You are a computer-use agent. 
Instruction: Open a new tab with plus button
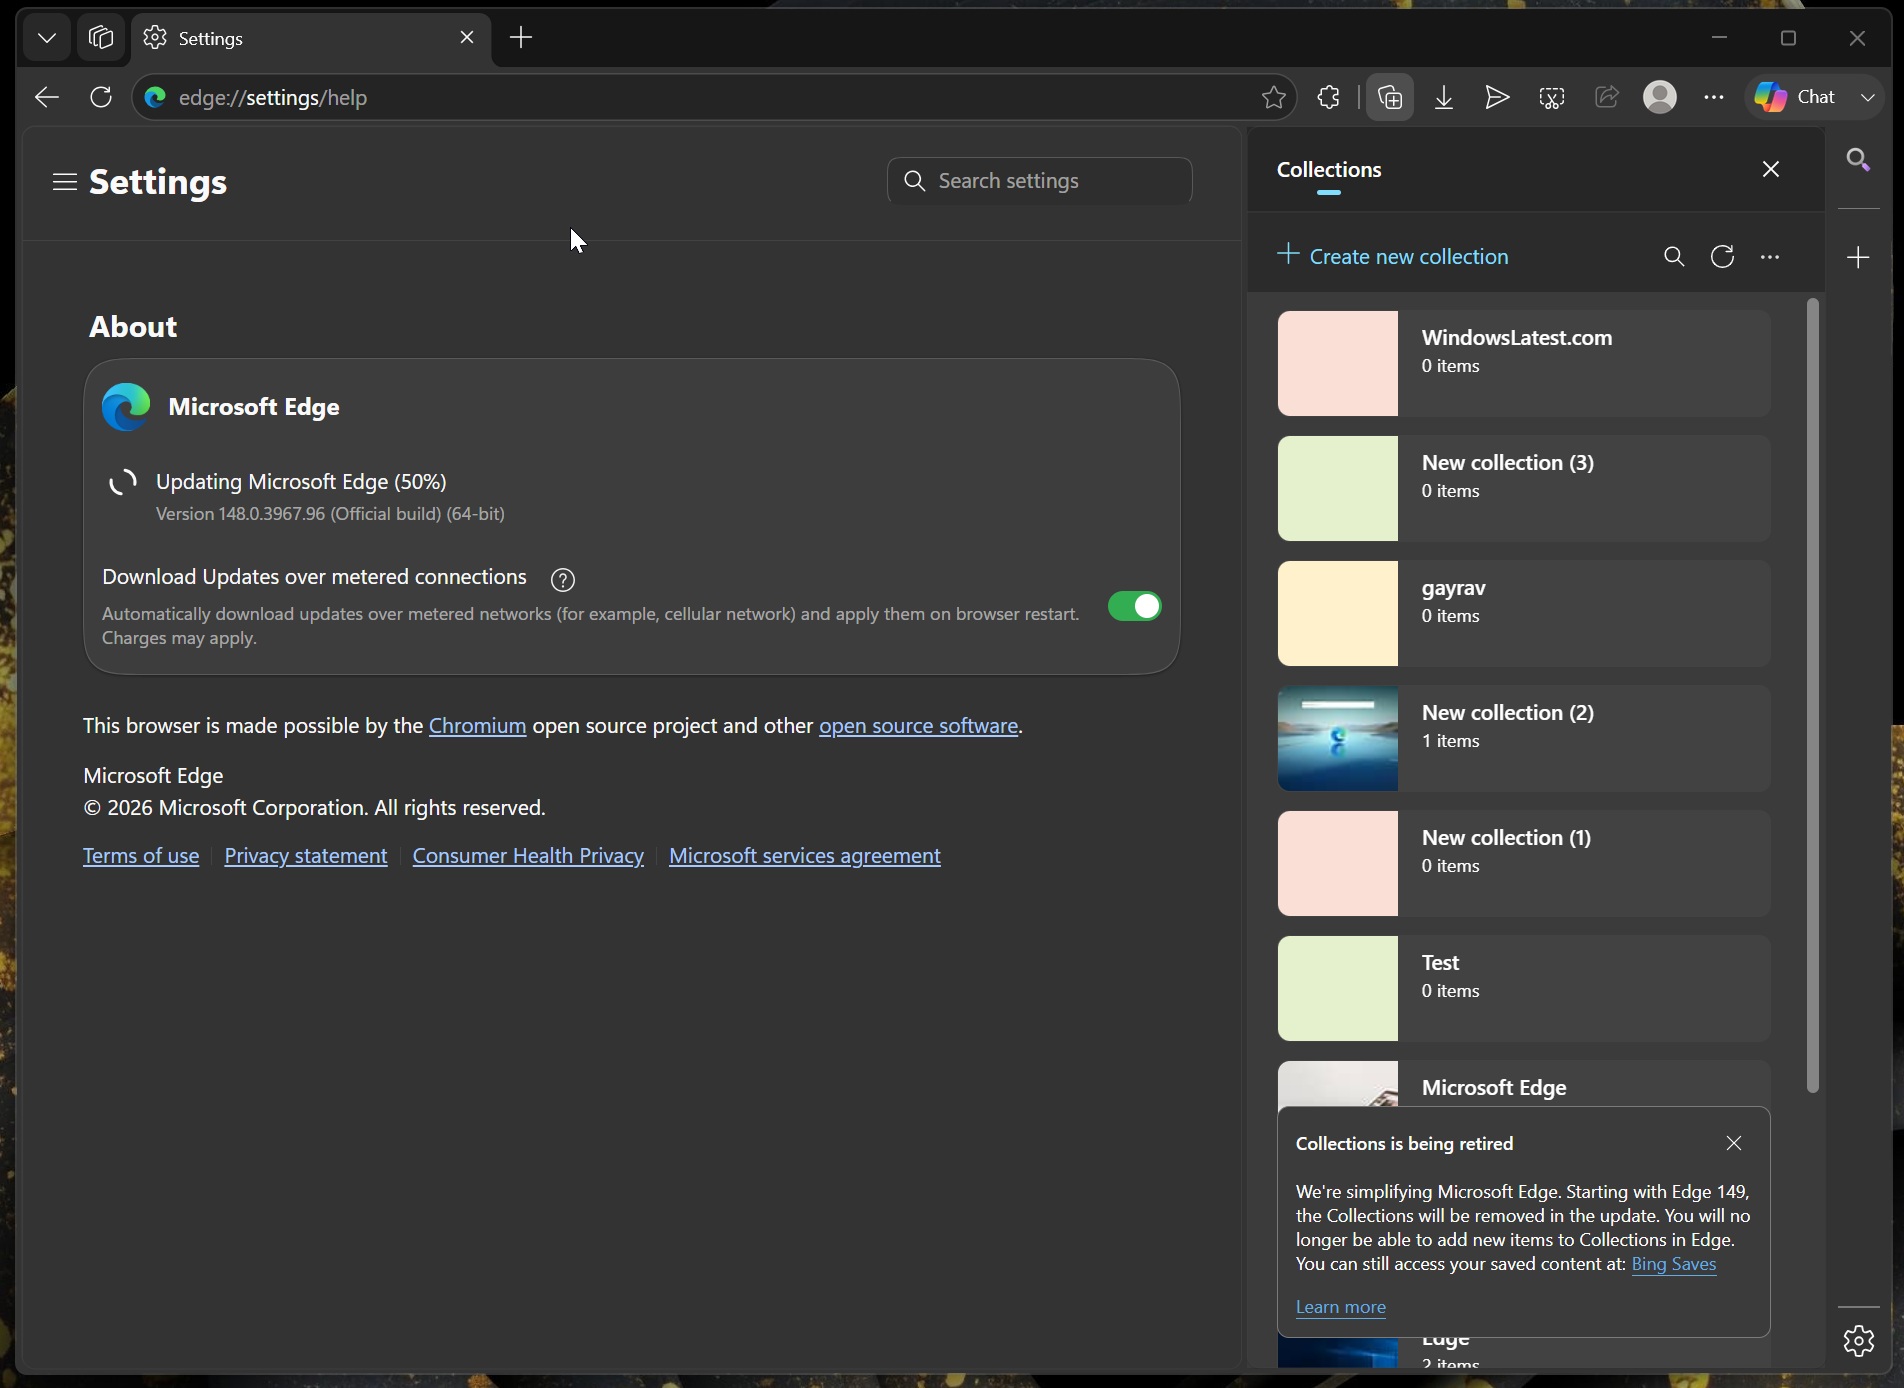pos(521,38)
